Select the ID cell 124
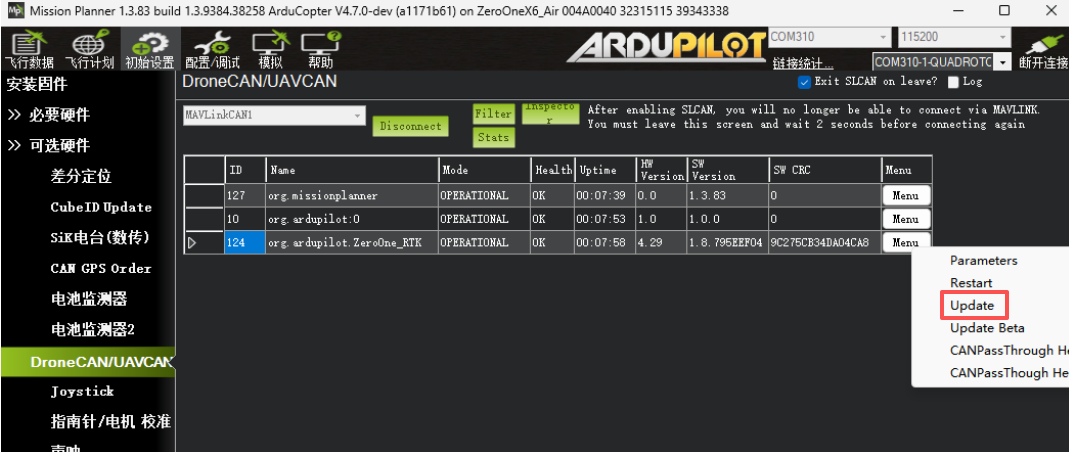The height and width of the screenshot is (452, 1069). tap(245, 243)
